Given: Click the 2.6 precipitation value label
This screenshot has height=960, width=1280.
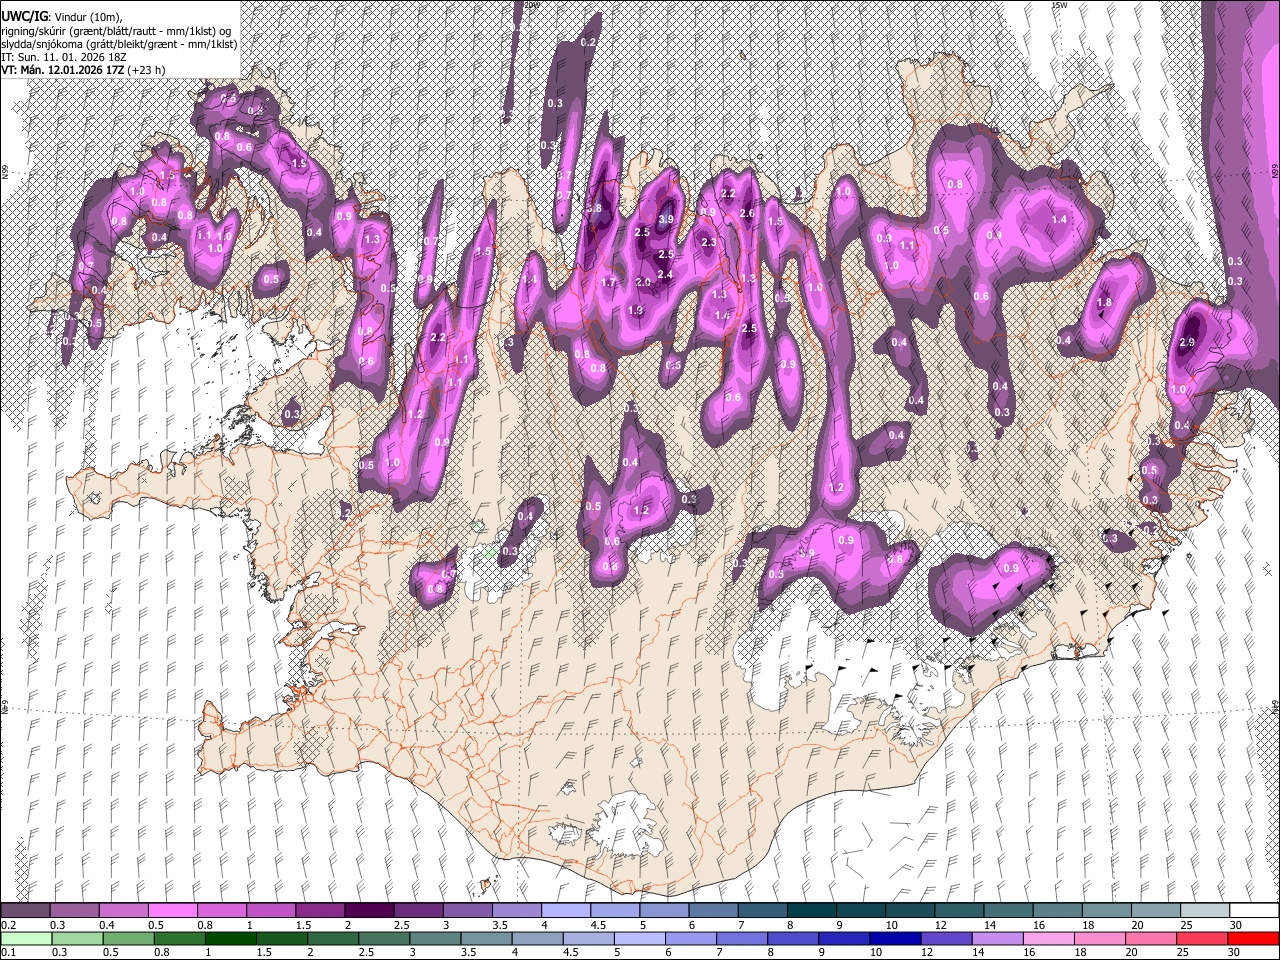Looking at the screenshot, I should (746, 214).
